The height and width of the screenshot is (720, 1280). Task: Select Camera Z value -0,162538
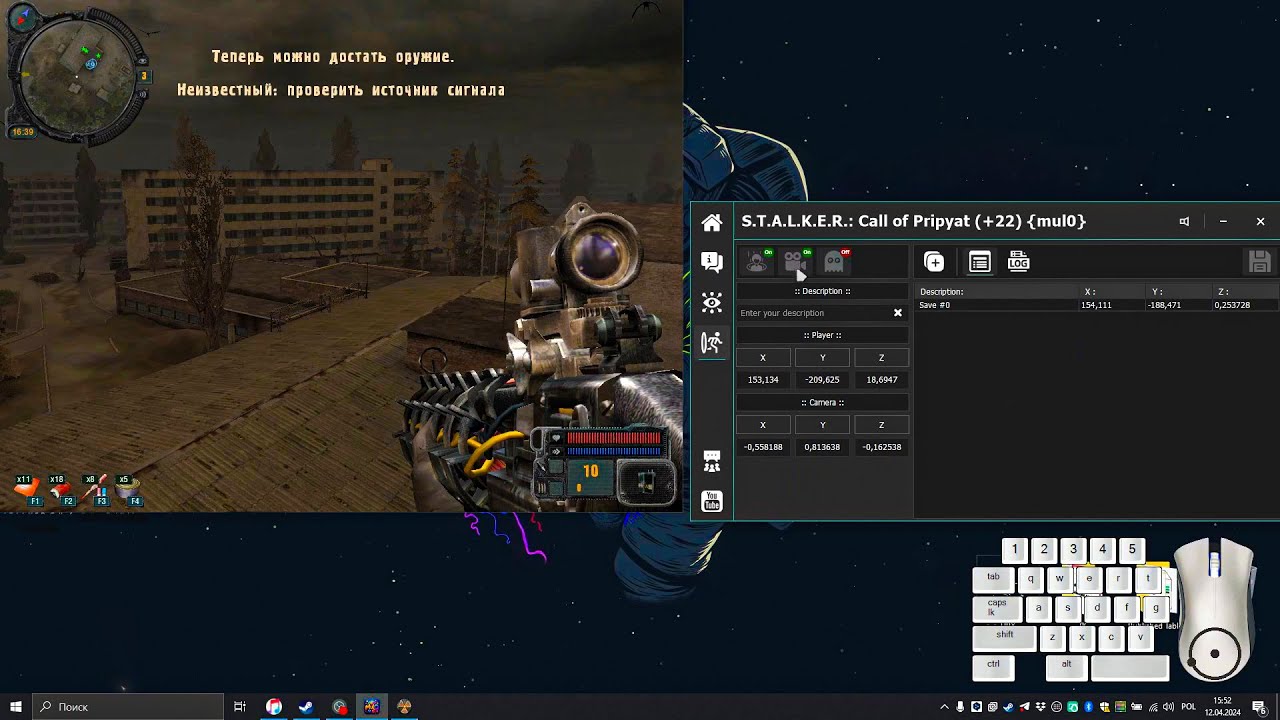pos(881,447)
